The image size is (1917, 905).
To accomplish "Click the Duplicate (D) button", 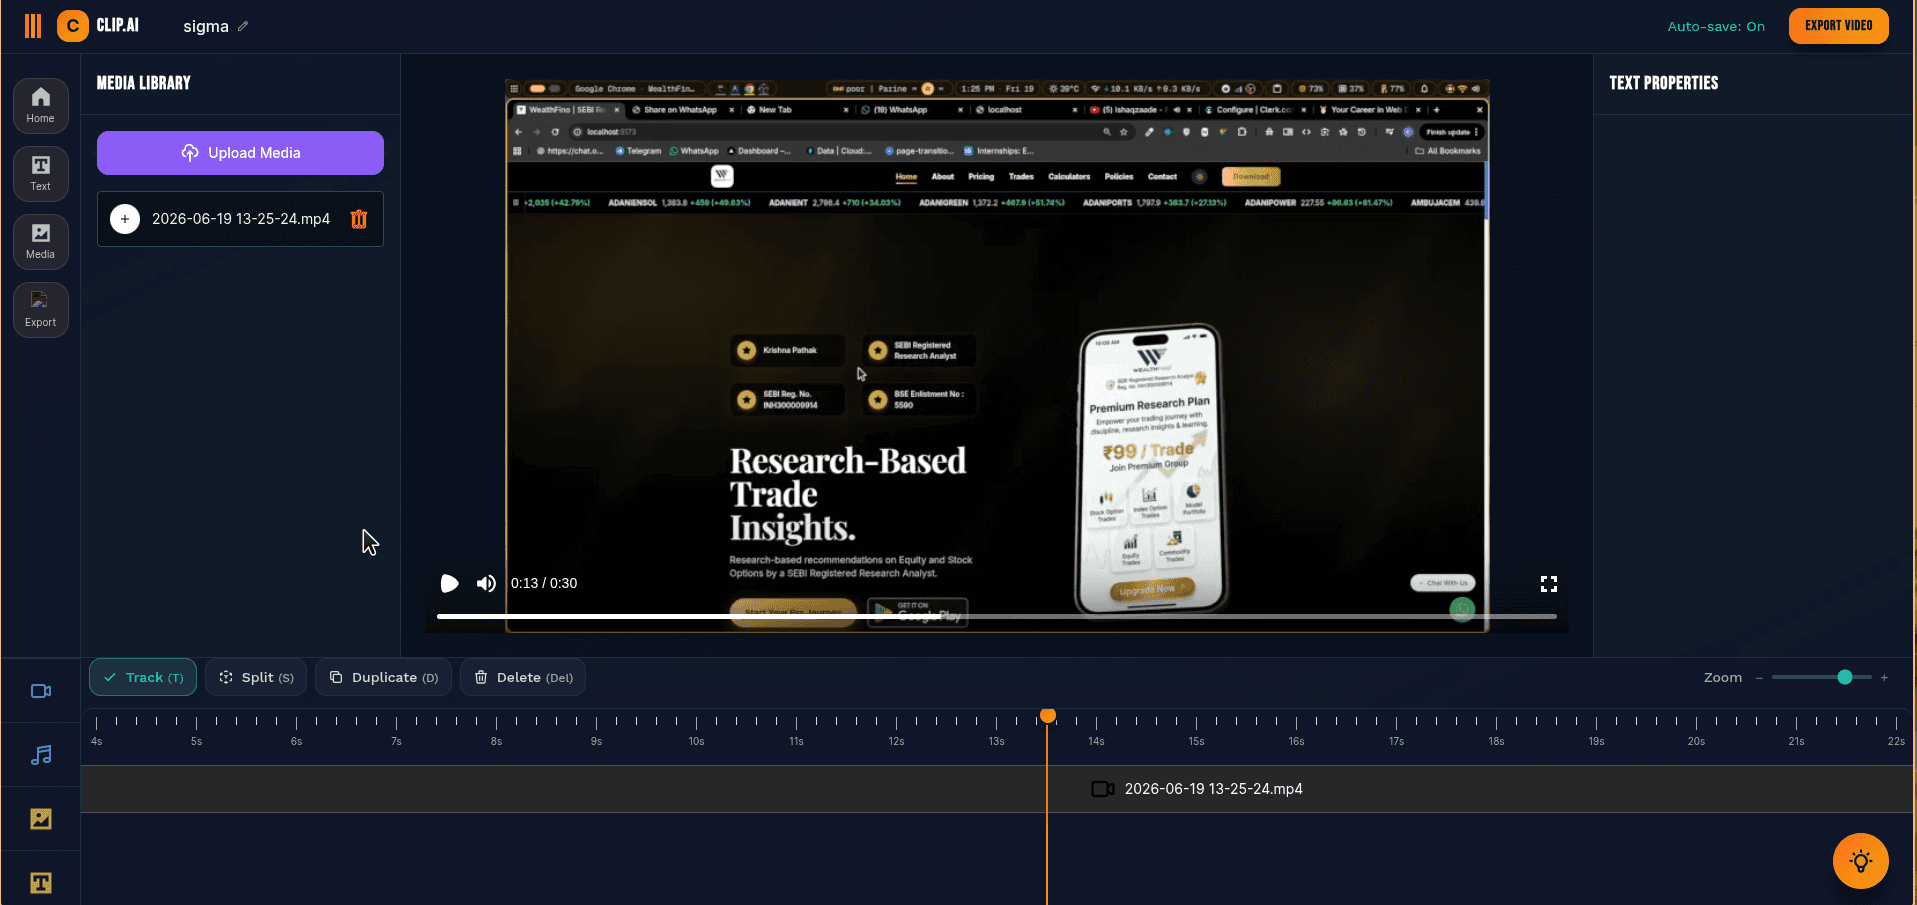I will (x=384, y=677).
